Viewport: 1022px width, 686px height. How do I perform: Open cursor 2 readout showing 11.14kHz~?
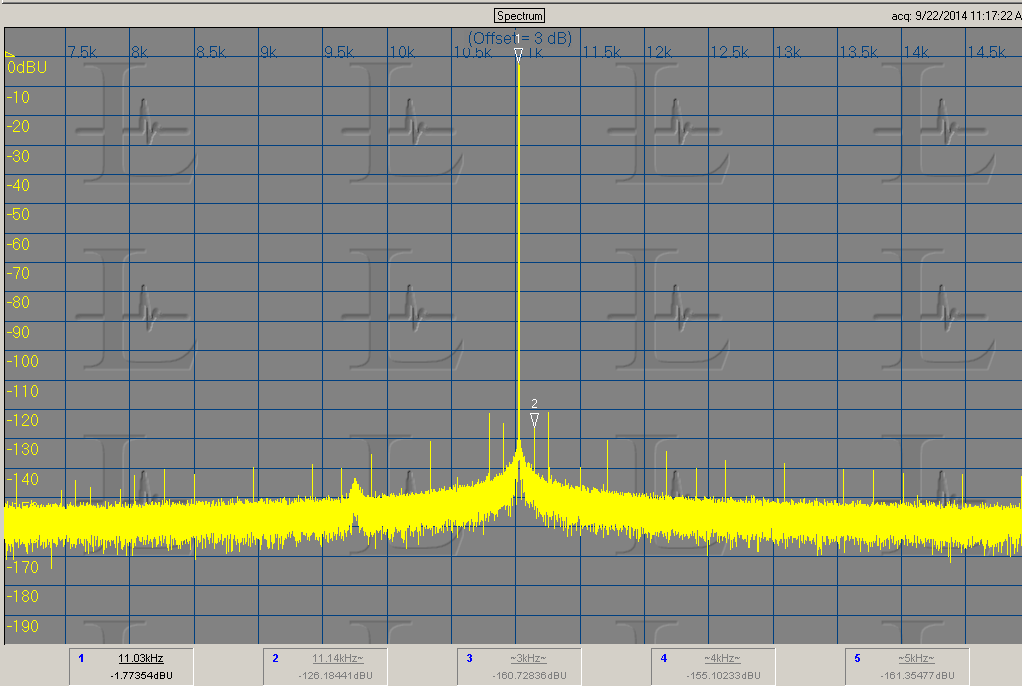pyautogui.click(x=325, y=666)
